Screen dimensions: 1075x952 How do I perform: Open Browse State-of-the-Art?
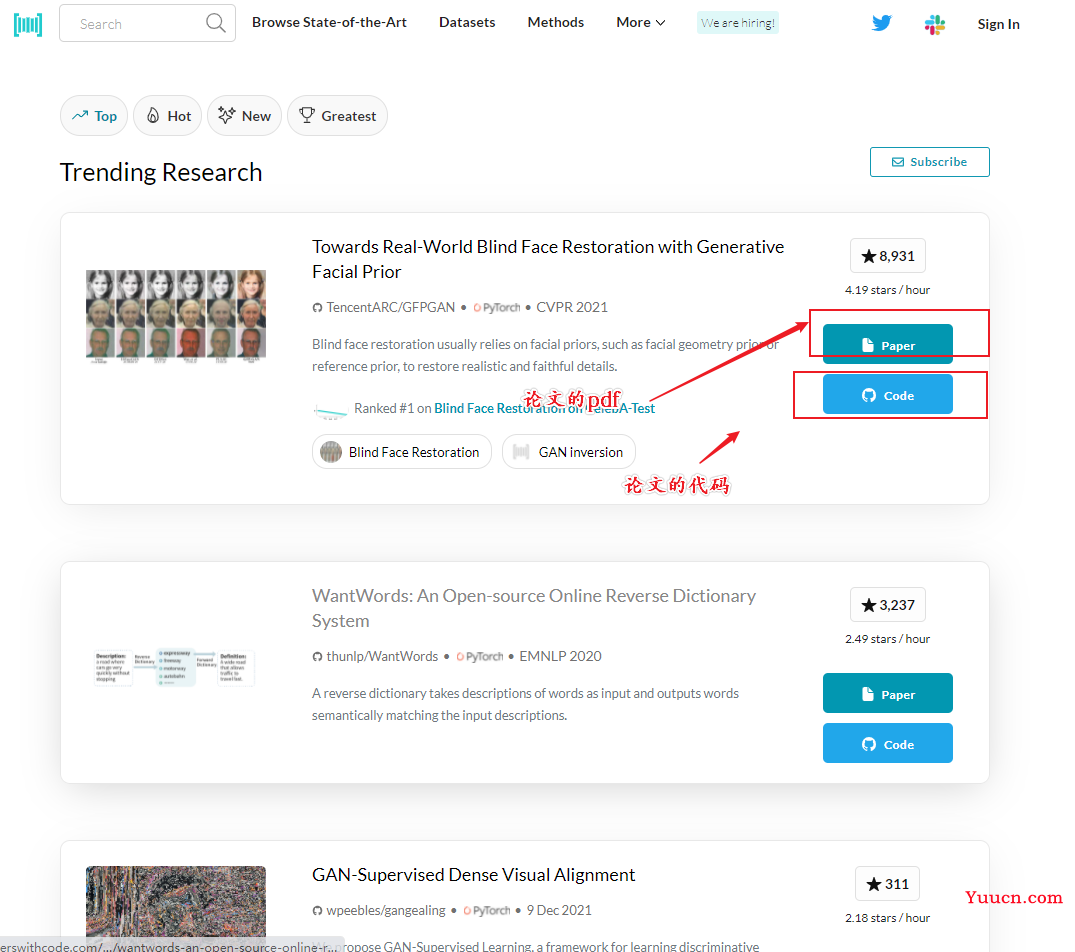tap(329, 23)
